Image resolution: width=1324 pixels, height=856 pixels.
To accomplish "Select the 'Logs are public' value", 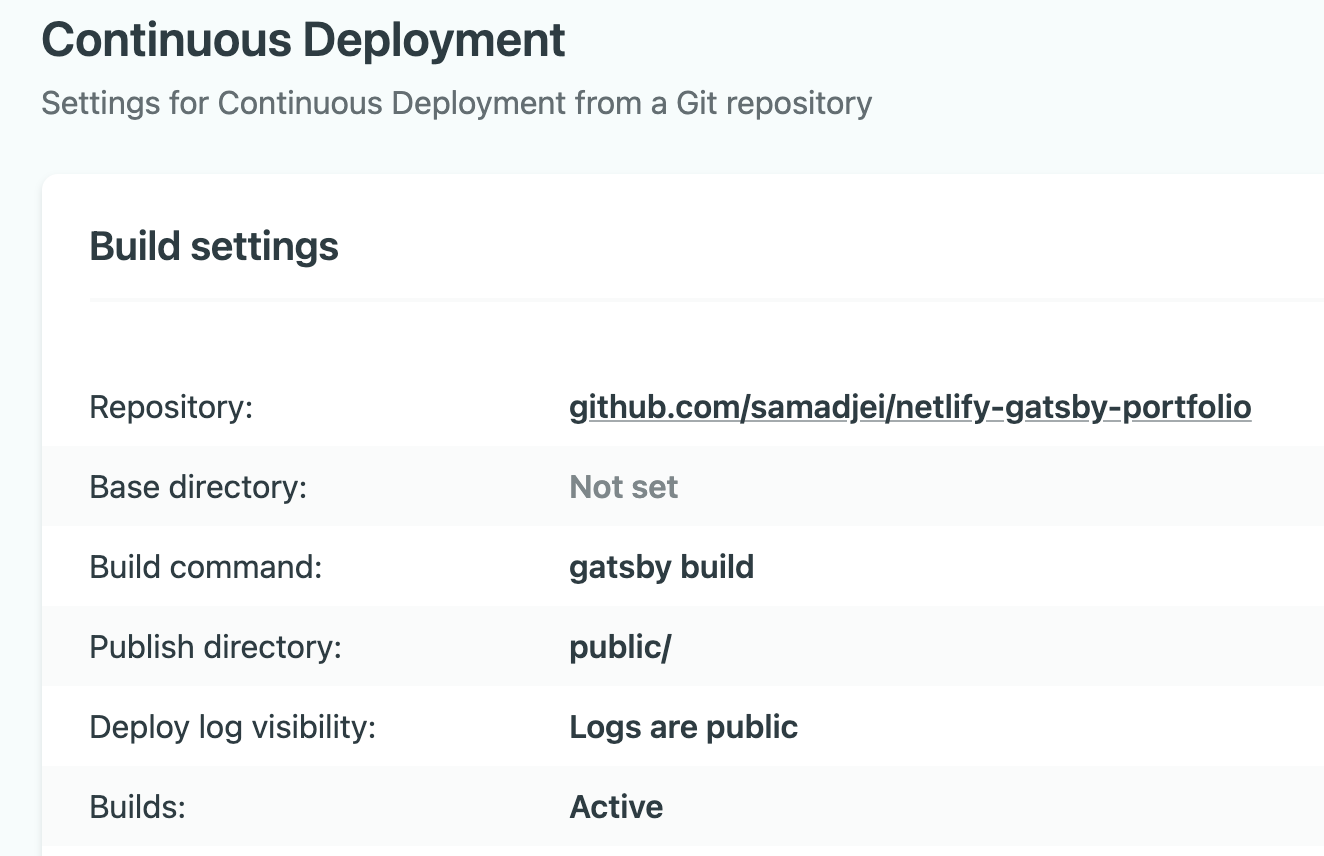I will click(683, 727).
